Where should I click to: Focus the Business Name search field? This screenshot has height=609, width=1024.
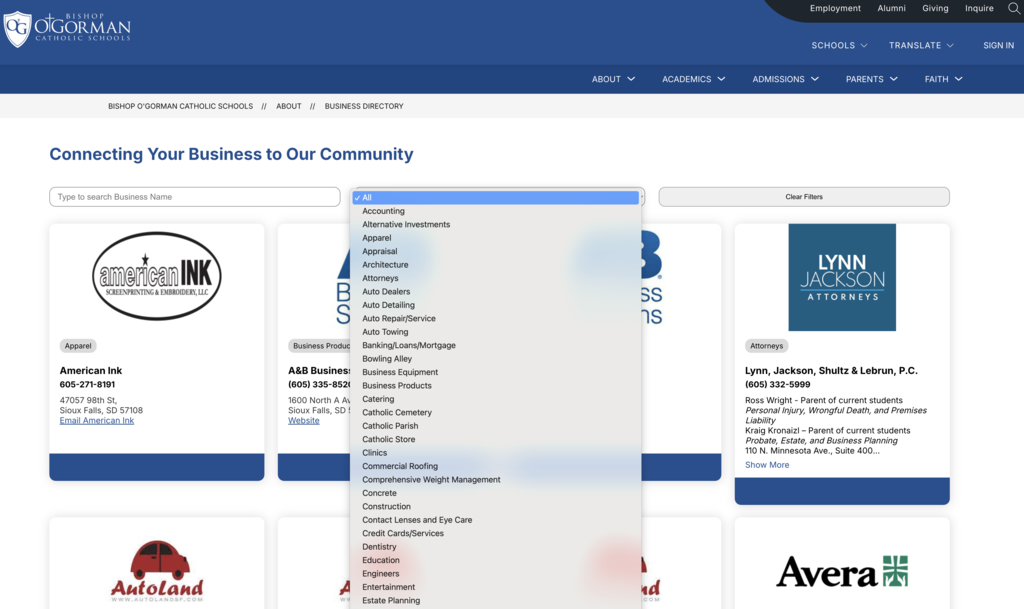click(x=195, y=197)
